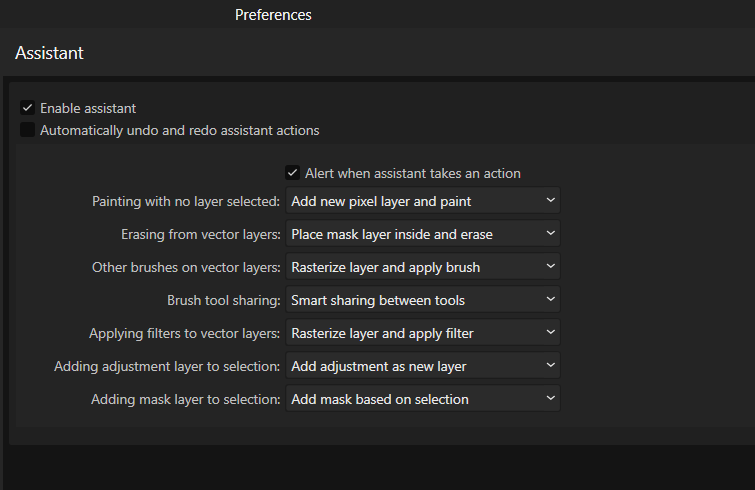Click chevron arrow for Erasing from vector layers
755x490 pixels.
(x=550, y=233)
